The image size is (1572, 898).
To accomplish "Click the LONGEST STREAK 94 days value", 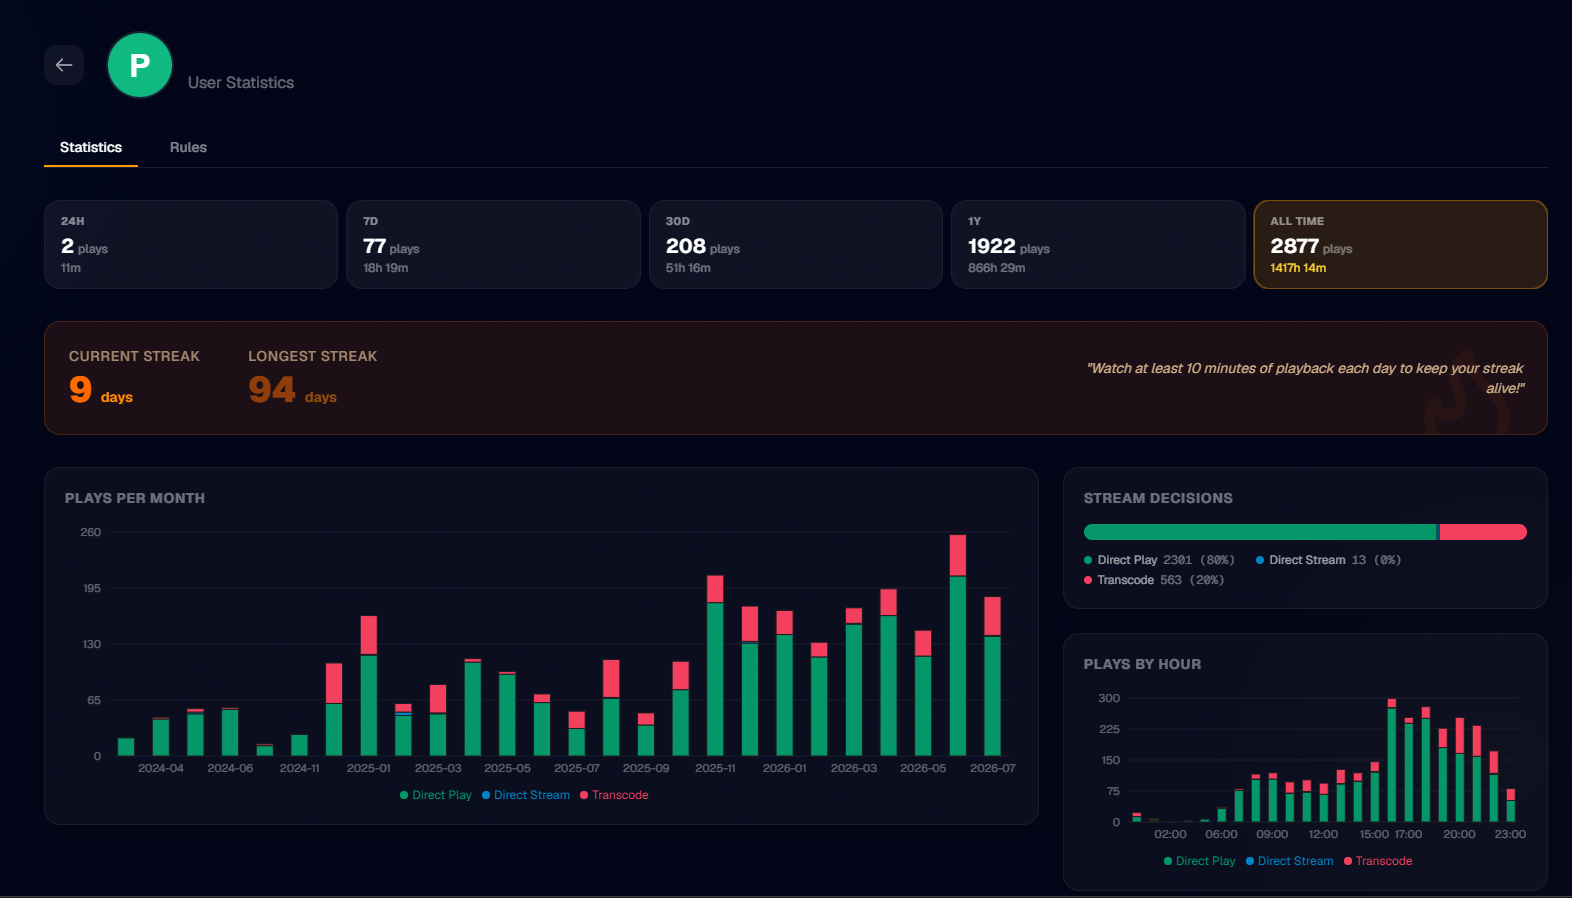I will [x=292, y=390].
